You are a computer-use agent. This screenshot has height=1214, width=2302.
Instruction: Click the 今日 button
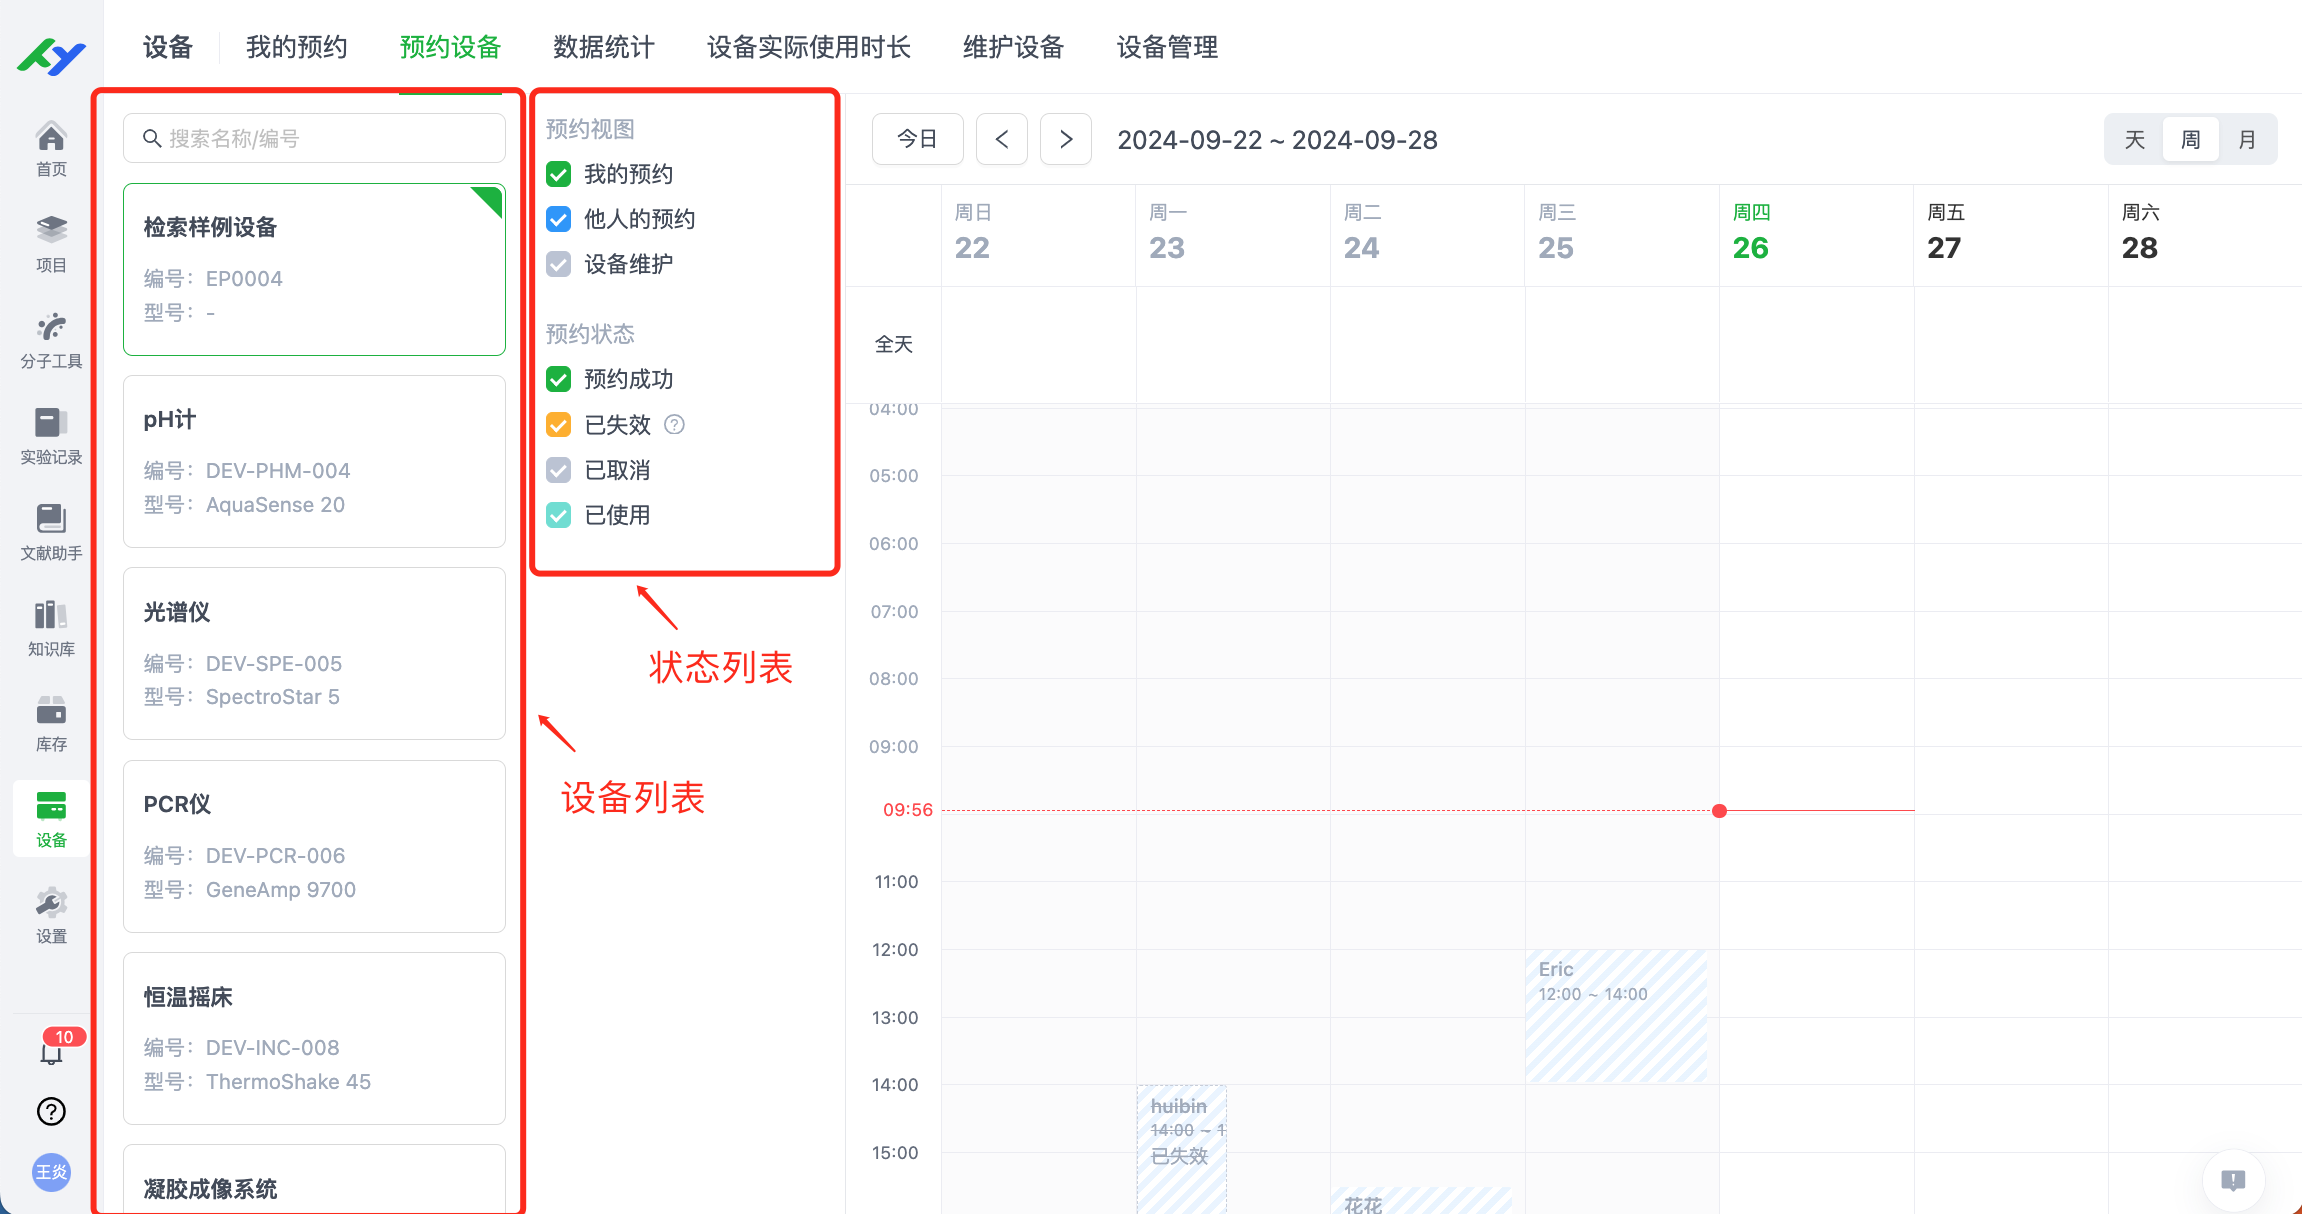916,139
